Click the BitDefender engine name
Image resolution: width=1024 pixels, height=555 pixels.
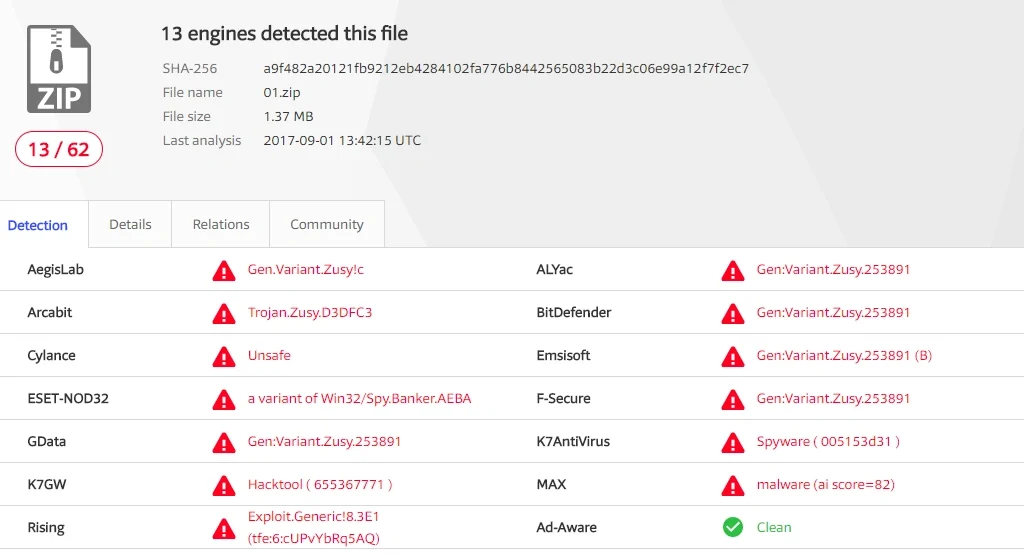(x=573, y=312)
